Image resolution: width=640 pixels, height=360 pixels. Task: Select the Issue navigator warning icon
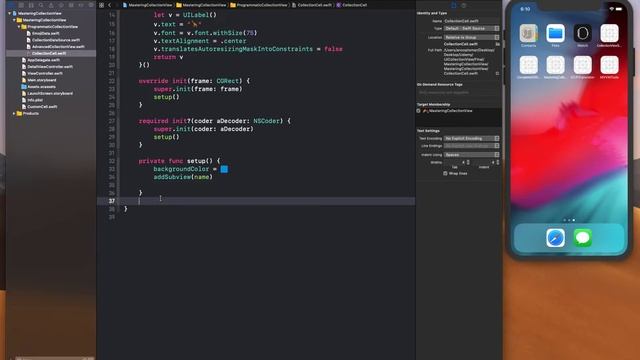pyautogui.click(x=51, y=5)
